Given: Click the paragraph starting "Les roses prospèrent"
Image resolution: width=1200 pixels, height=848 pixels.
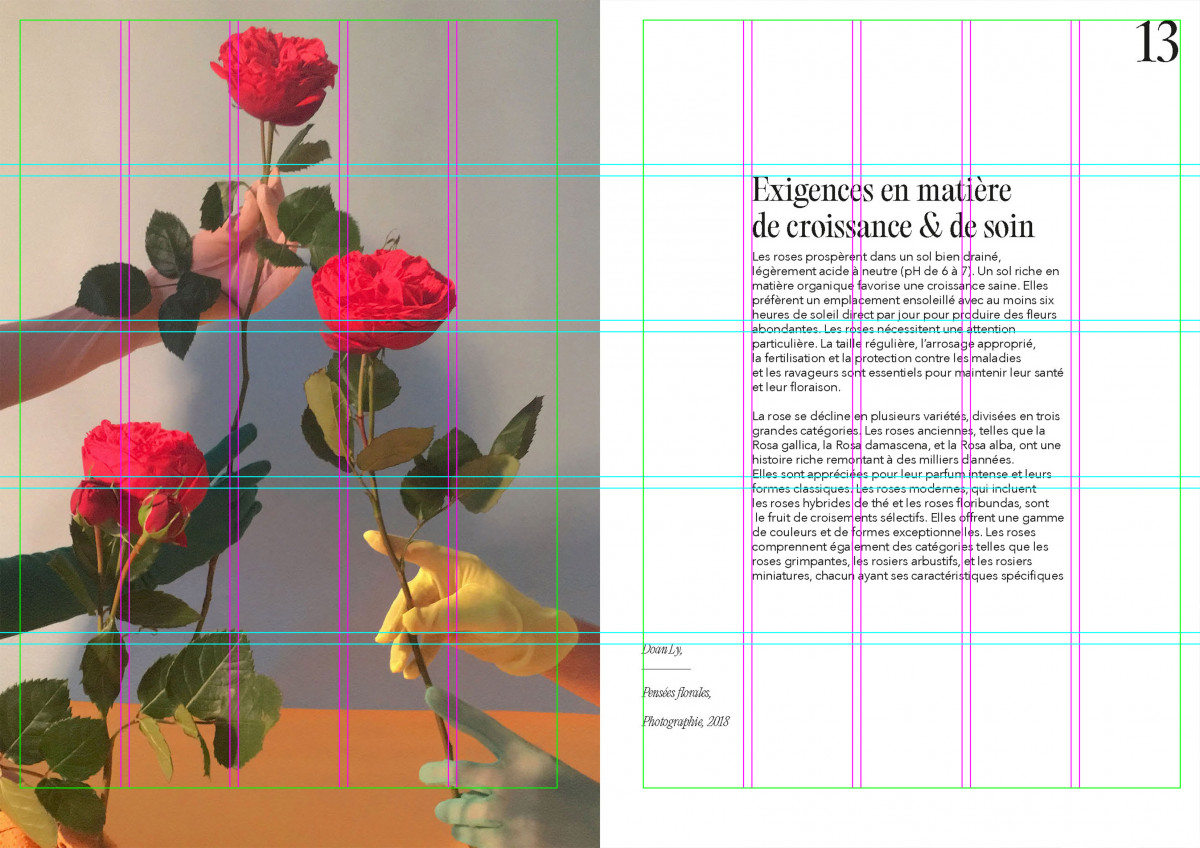Looking at the screenshot, I should 905,322.
